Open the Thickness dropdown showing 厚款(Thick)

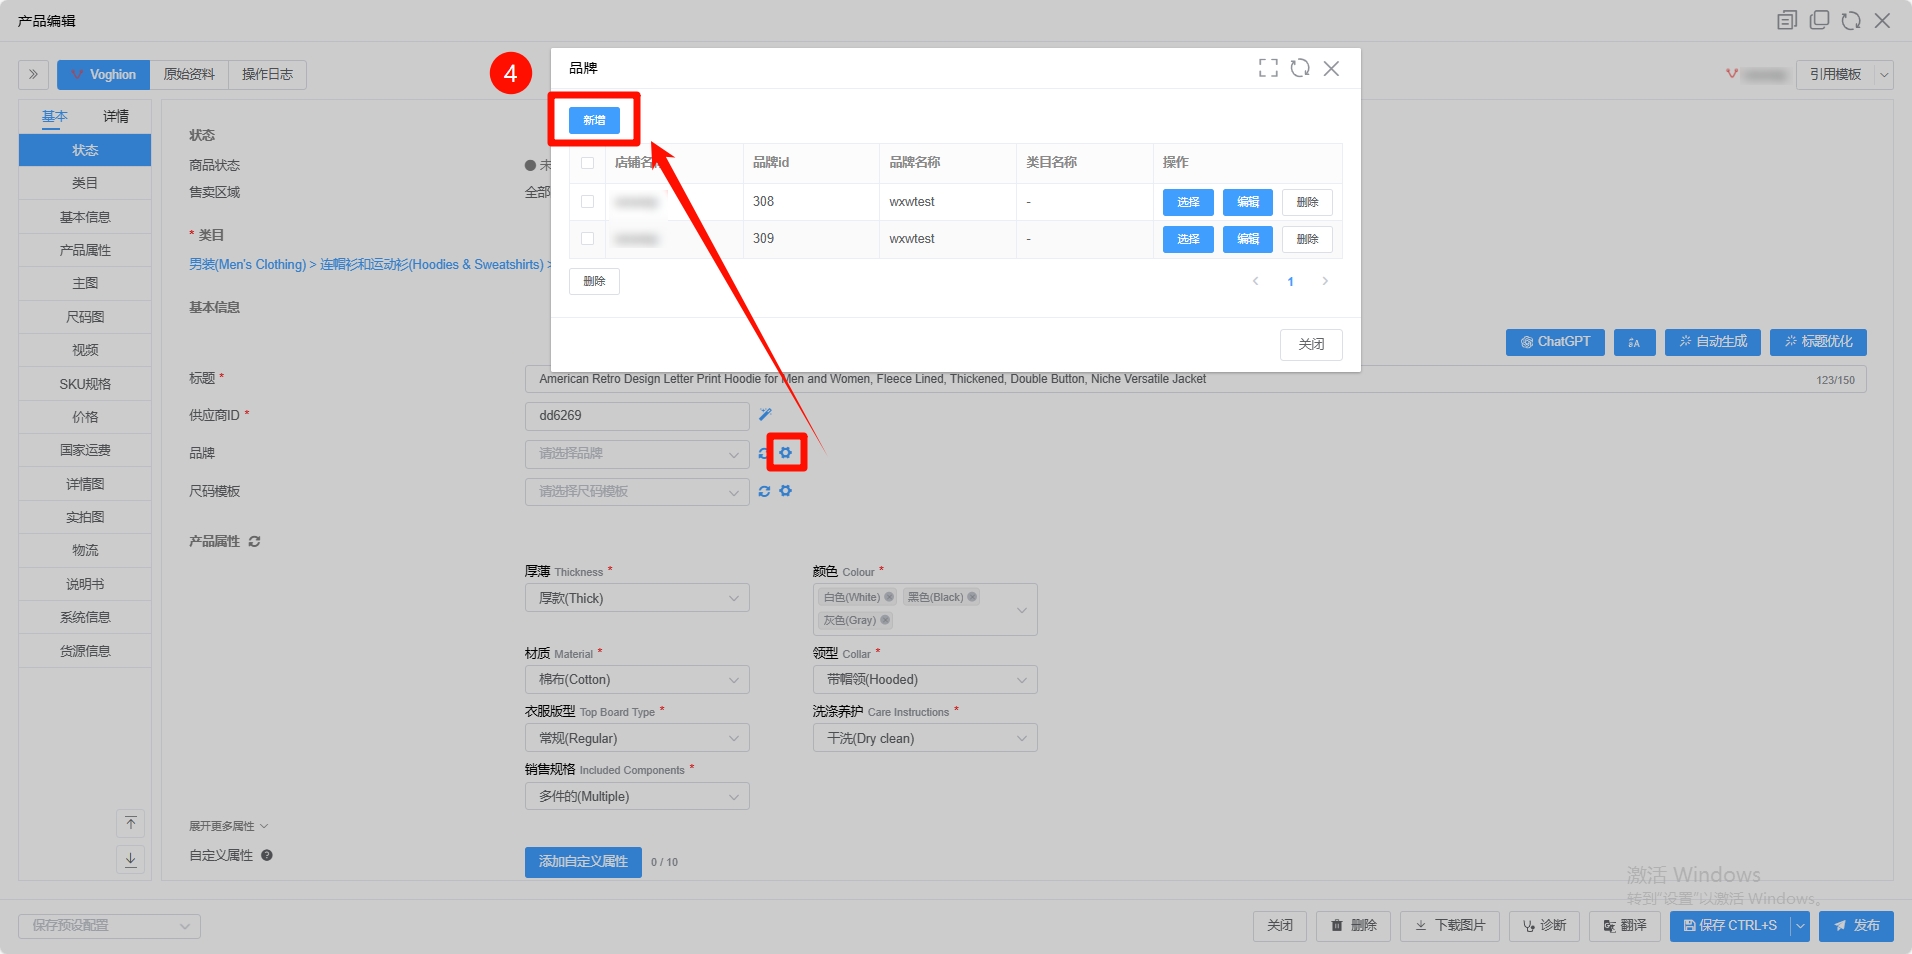[637, 598]
